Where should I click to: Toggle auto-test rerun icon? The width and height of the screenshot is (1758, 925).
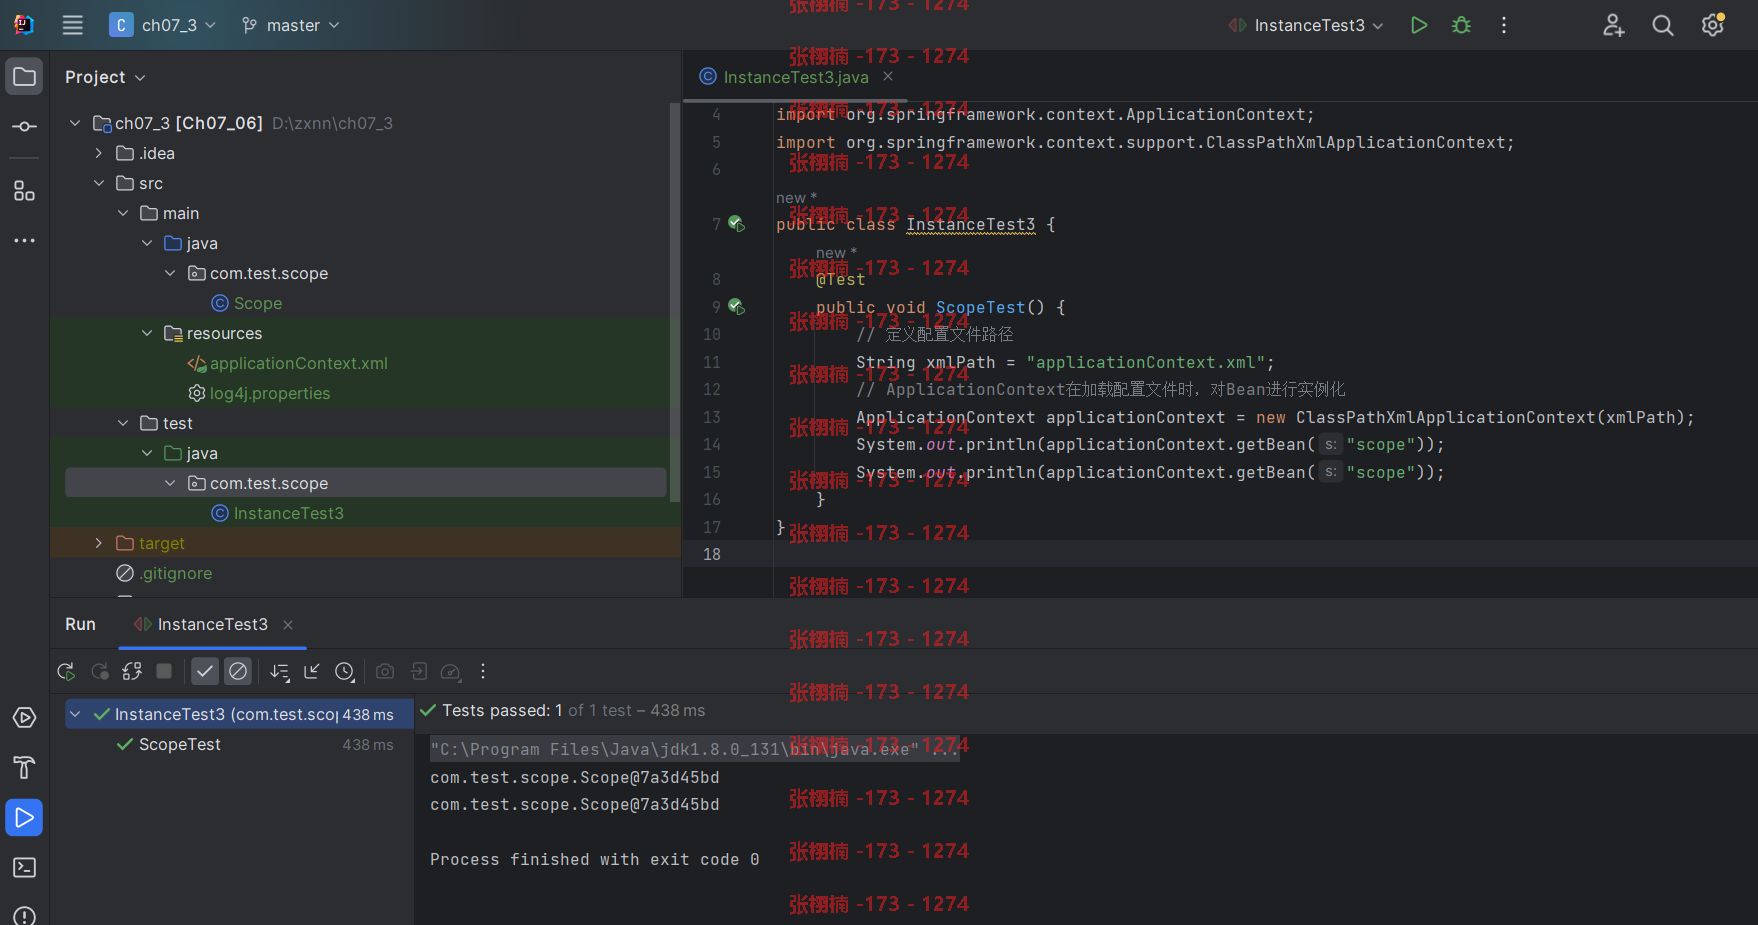pos(132,671)
